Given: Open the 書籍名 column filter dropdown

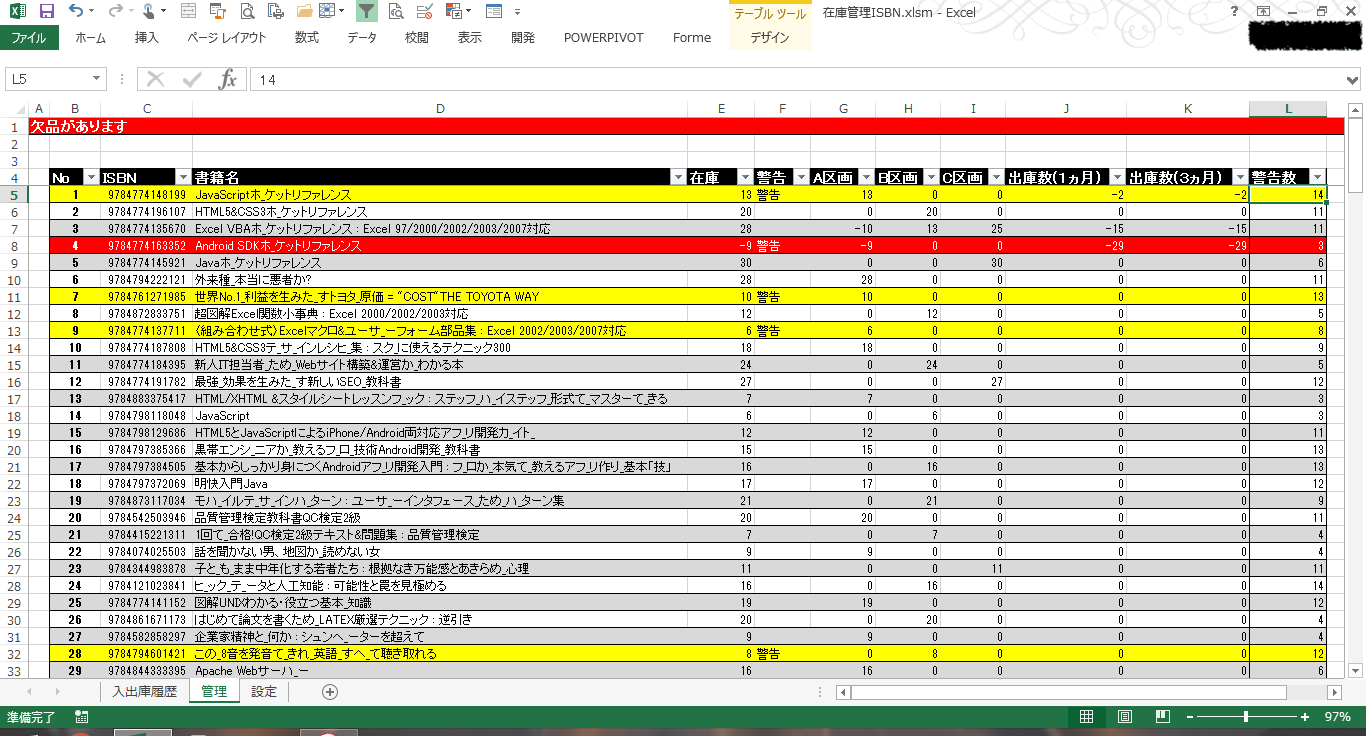Looking at the screenshot, I should [676, 177].
